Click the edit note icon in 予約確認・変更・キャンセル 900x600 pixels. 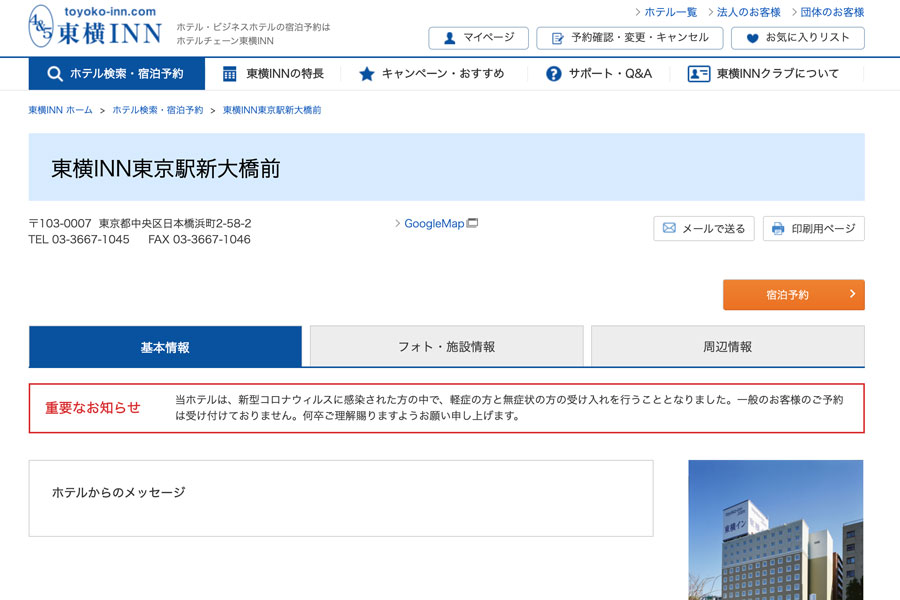tap(557, 38)
